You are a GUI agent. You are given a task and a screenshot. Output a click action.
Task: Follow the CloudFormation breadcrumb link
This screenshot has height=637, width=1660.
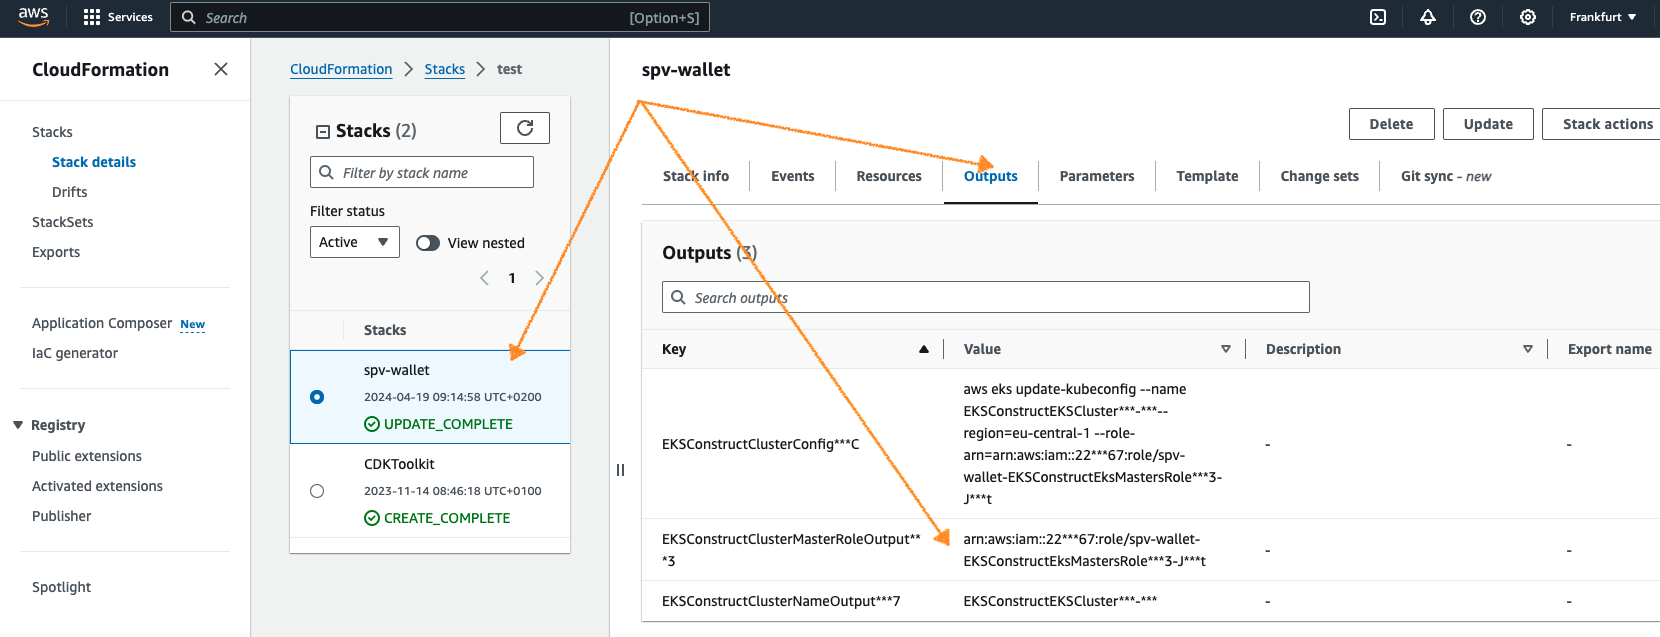click(341, 69)
